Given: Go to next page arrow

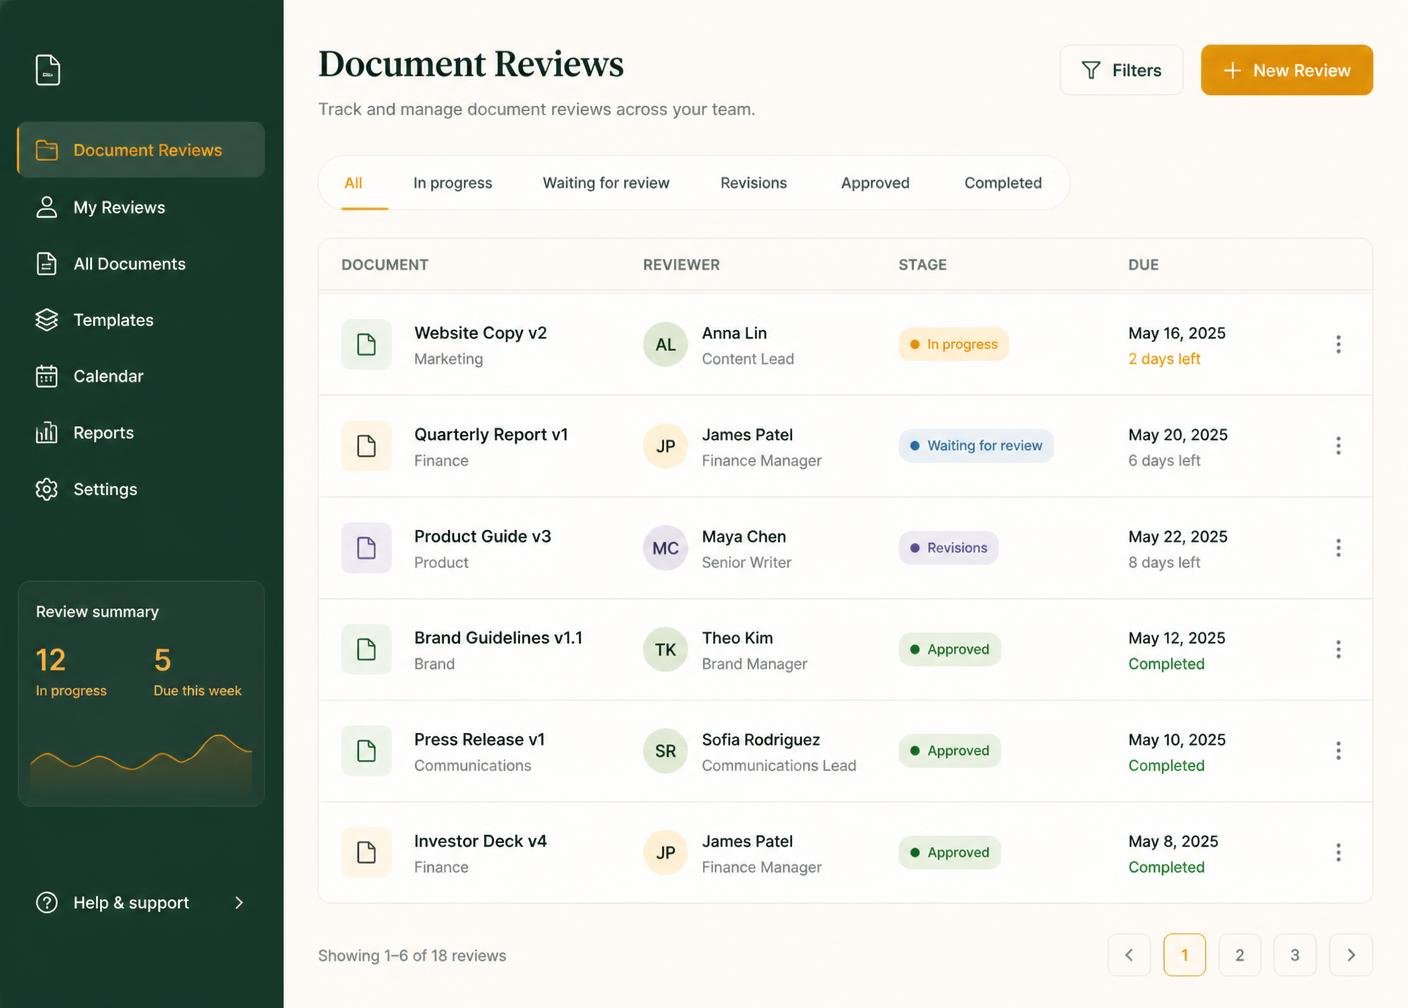Looking at the screenshot, I should click(1351, 955).
